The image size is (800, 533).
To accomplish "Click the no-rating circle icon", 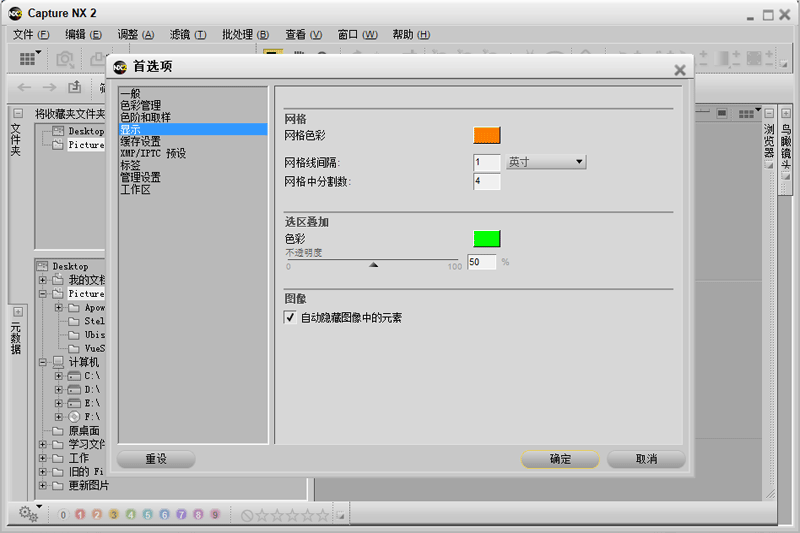I will (247, 516).
